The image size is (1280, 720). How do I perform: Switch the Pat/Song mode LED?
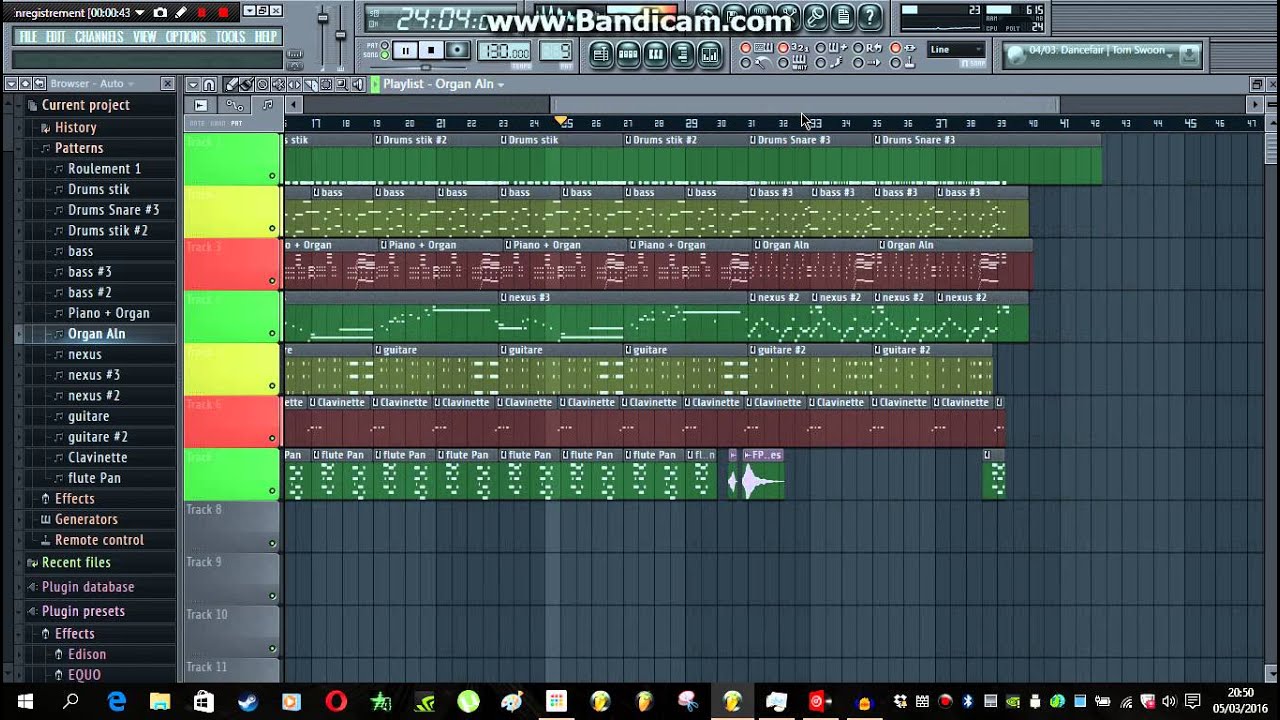click(x=385, y=50)
